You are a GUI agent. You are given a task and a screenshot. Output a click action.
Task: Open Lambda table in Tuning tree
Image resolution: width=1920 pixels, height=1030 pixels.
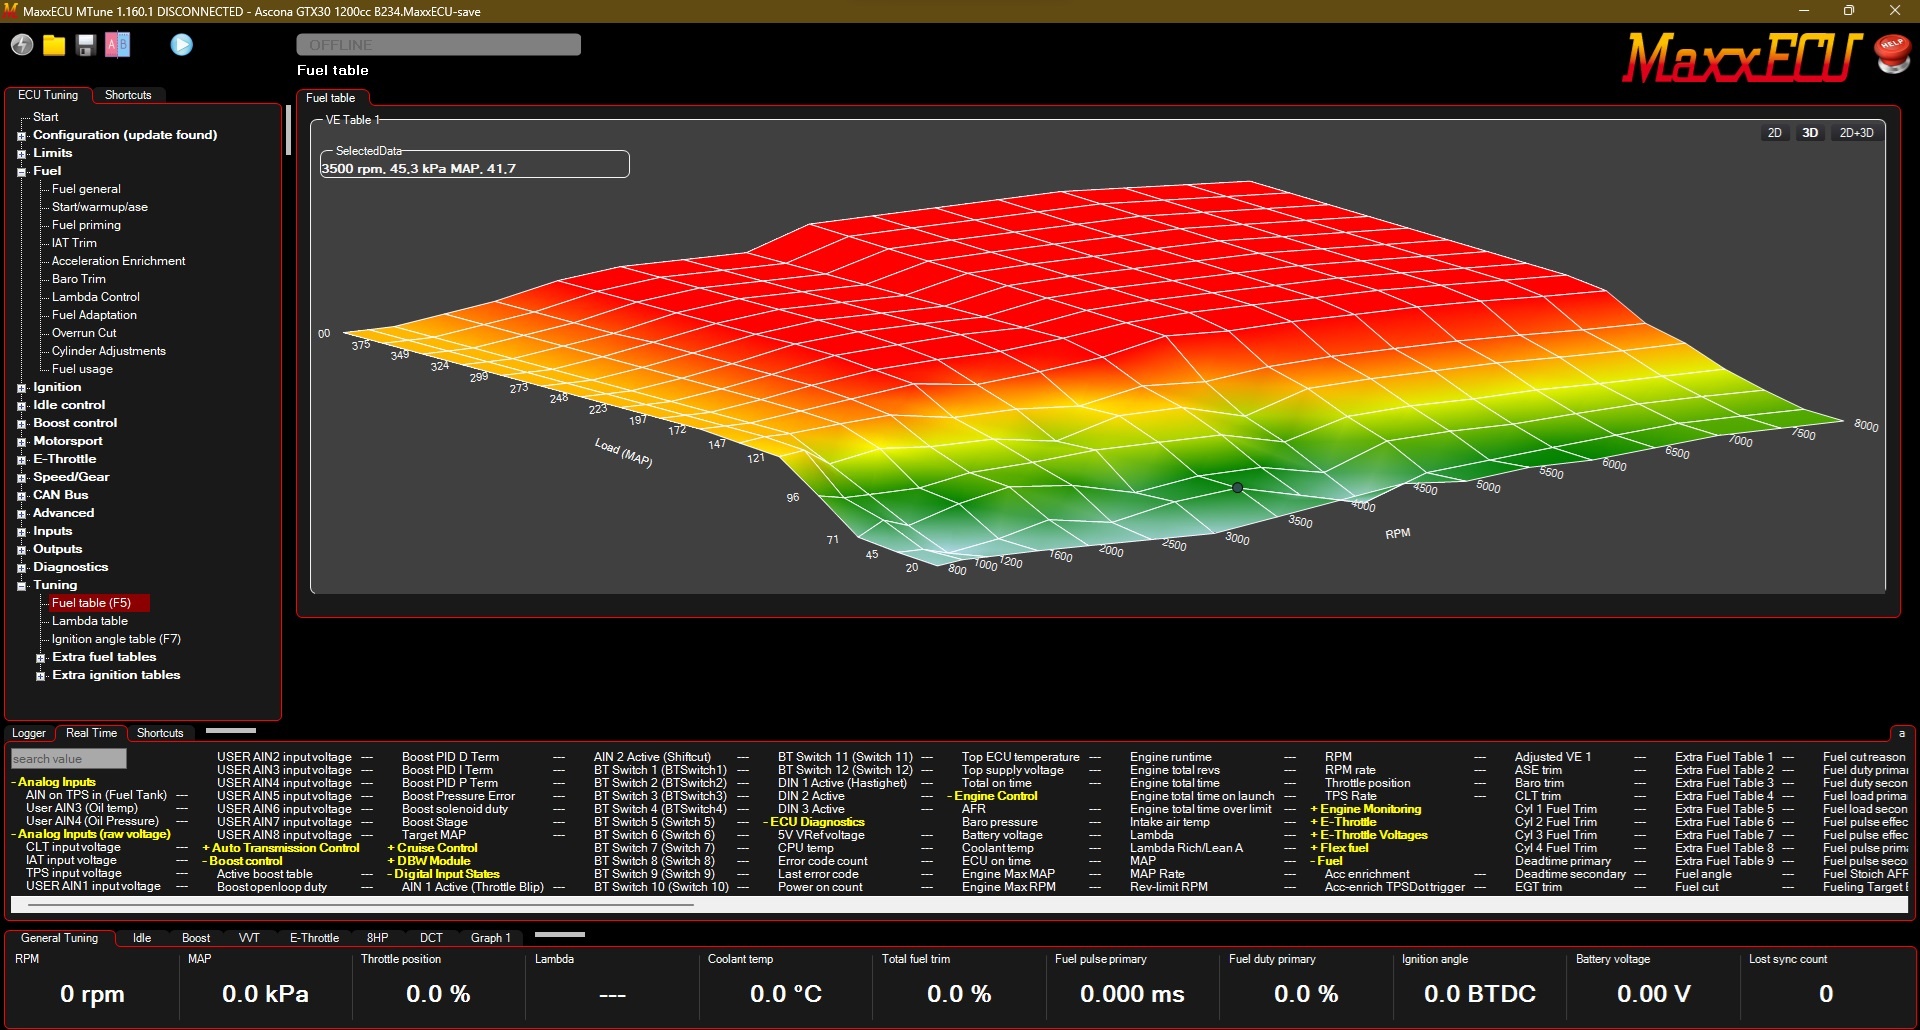pyautogui.click(x=90, y=621)
